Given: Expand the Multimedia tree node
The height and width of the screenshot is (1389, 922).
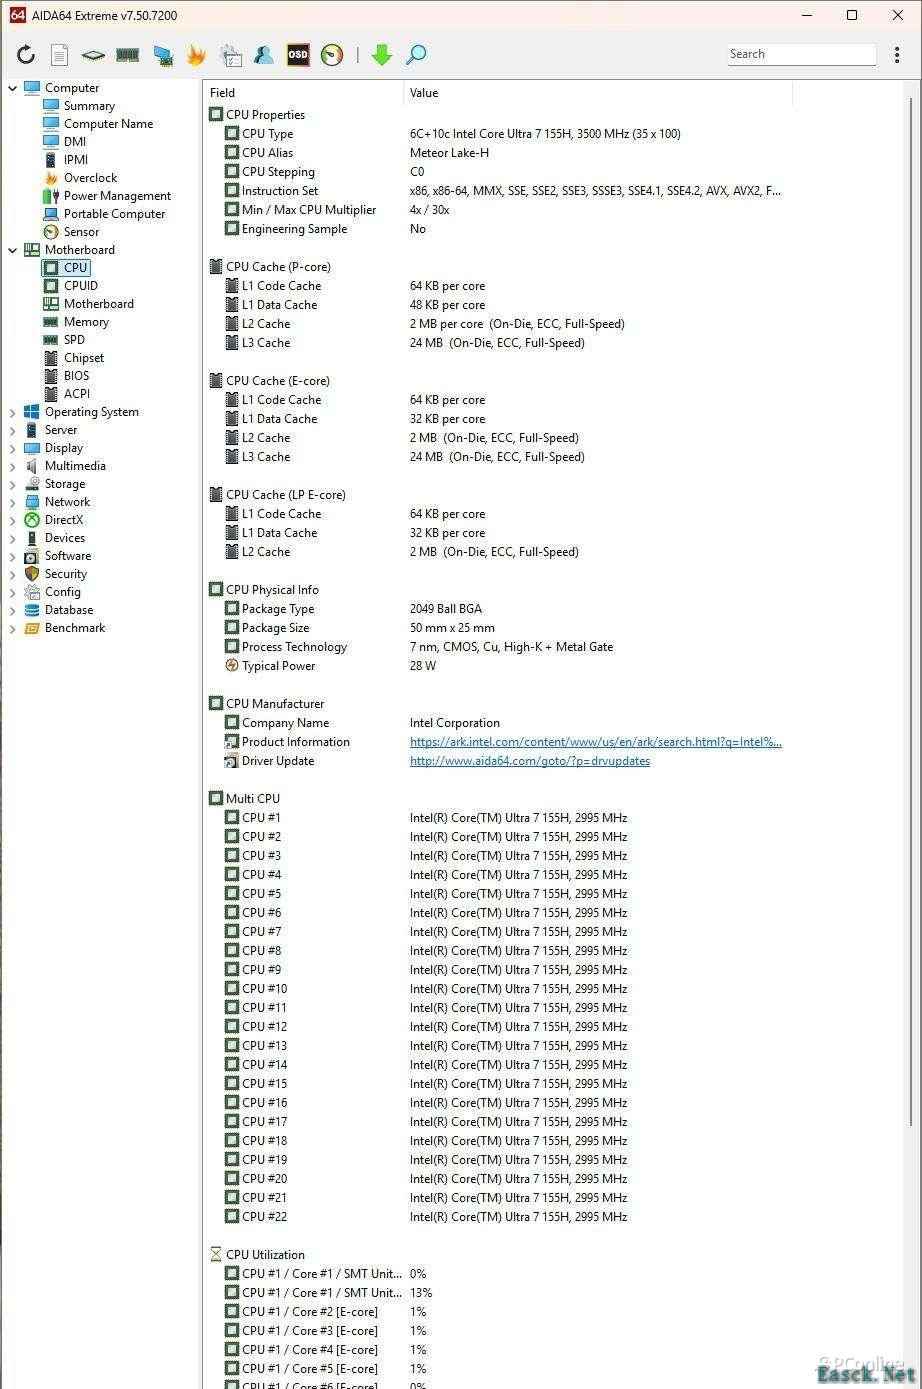Looking at the screenshot, I should [13, 466].
